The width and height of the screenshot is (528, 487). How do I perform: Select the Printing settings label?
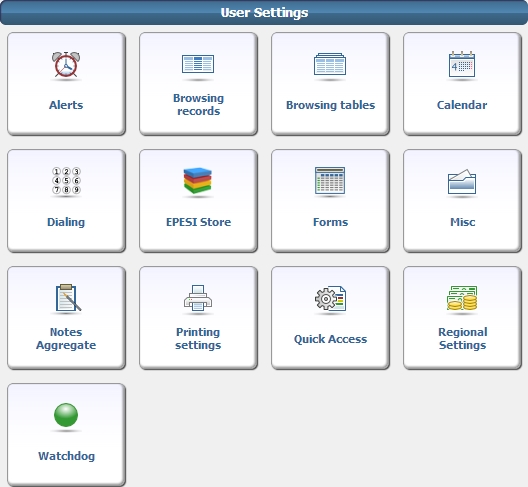pyautogui.click(x=198, y=339)
